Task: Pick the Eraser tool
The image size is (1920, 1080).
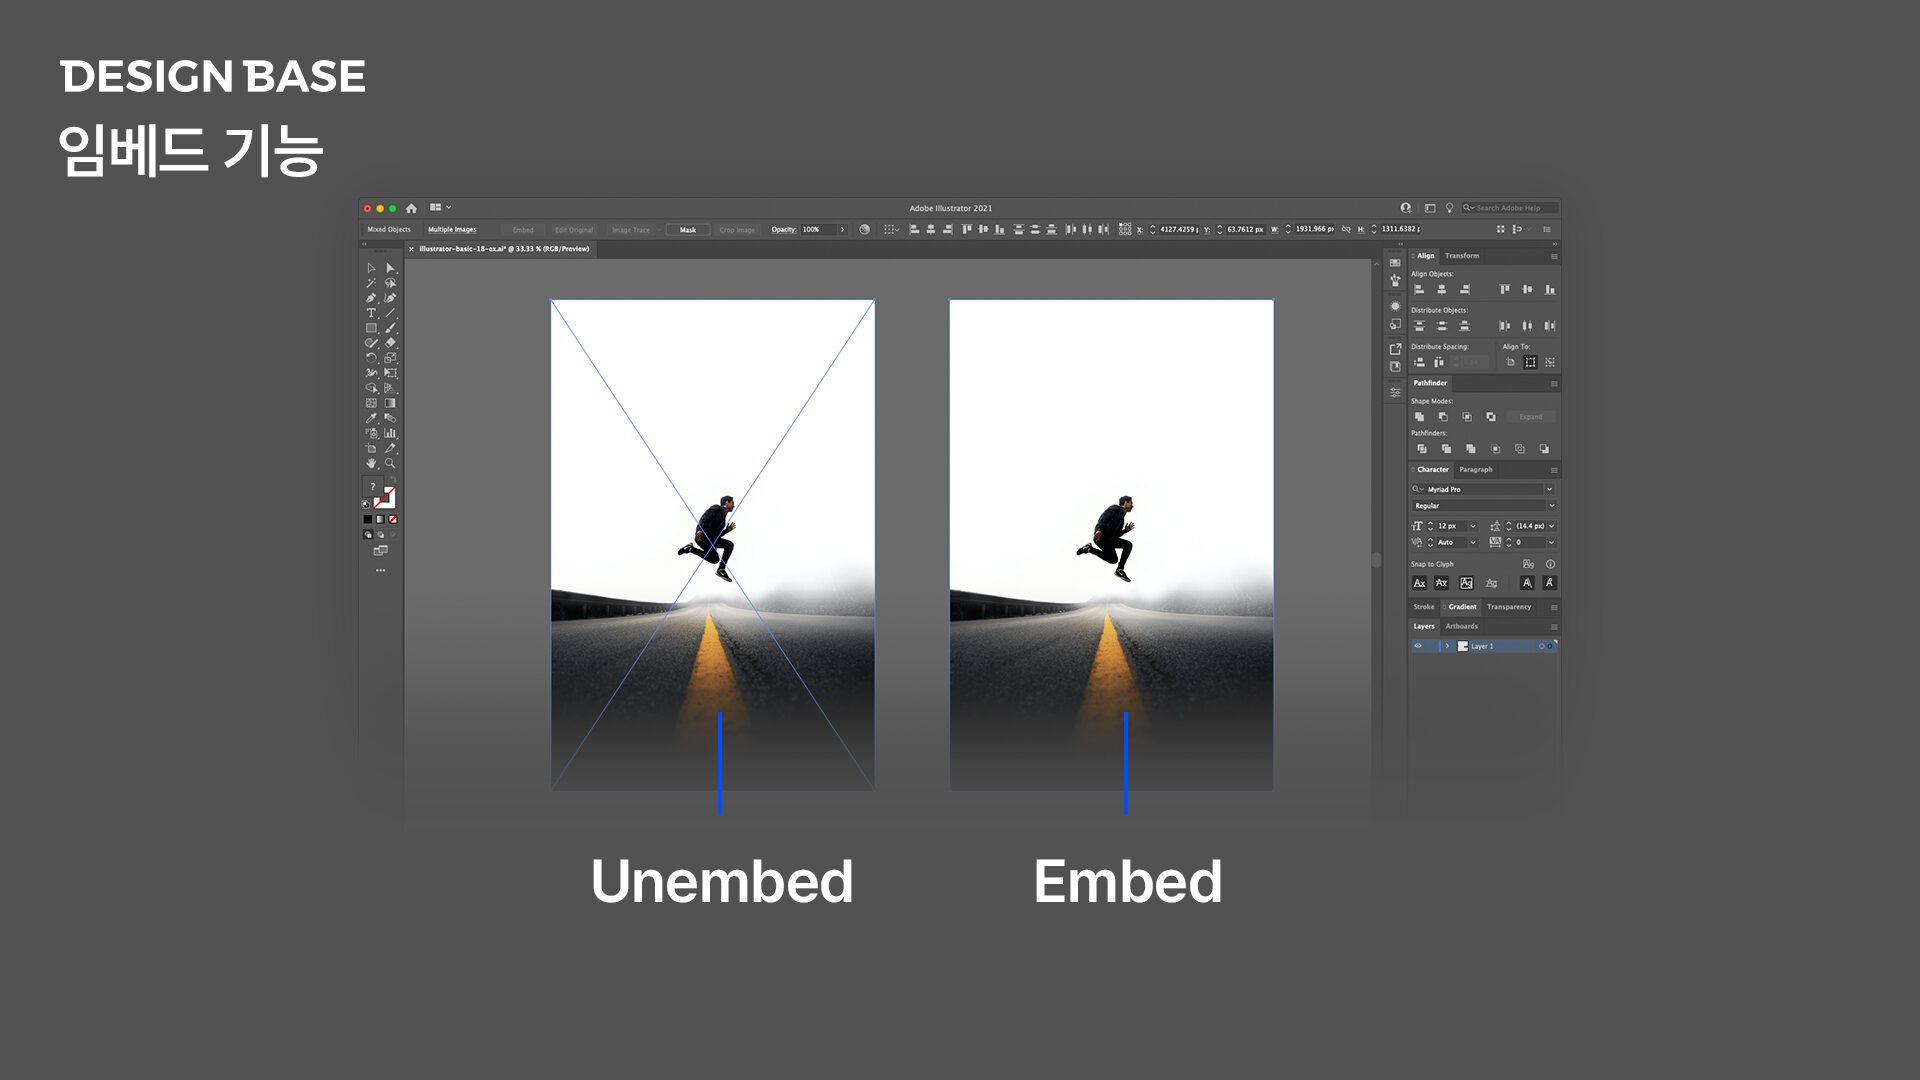Action: (x=391, y=343)
